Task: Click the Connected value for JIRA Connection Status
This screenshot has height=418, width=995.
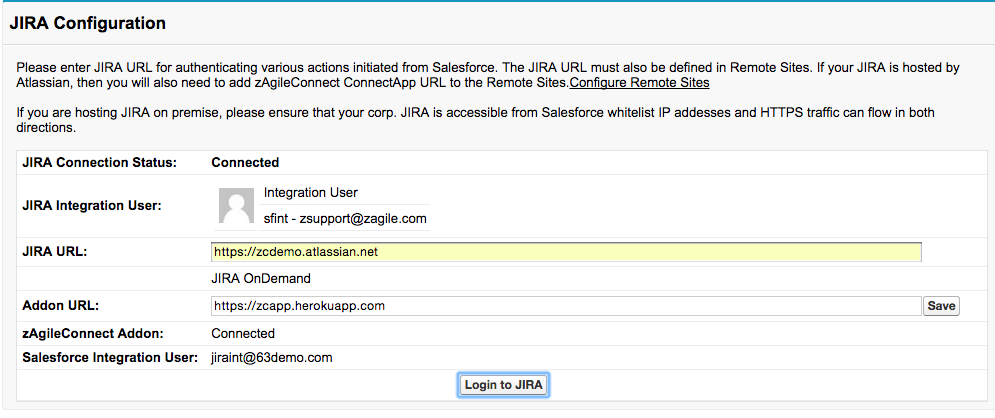Action: (x=245, y=162)
